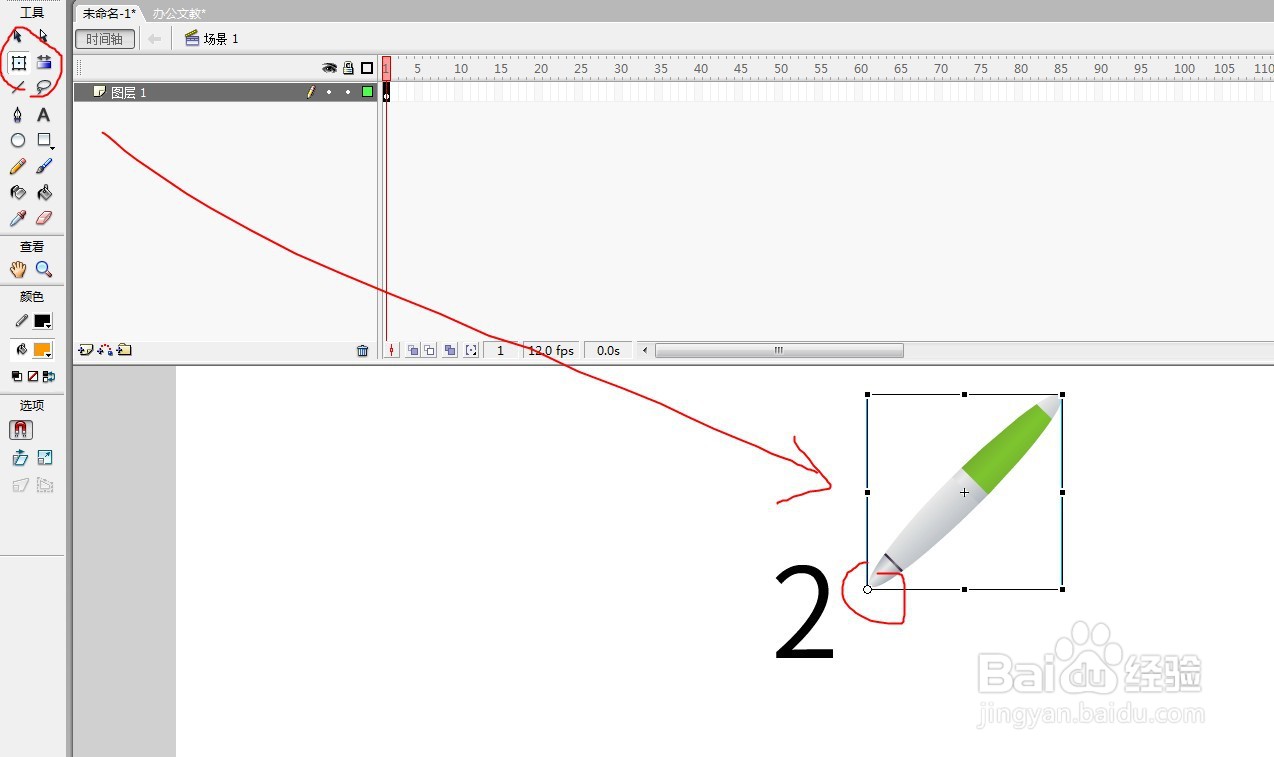Click the Add Motion Guide icon
The width and height of the screenshot is (1274, 757).
click(x=105, y=350)
